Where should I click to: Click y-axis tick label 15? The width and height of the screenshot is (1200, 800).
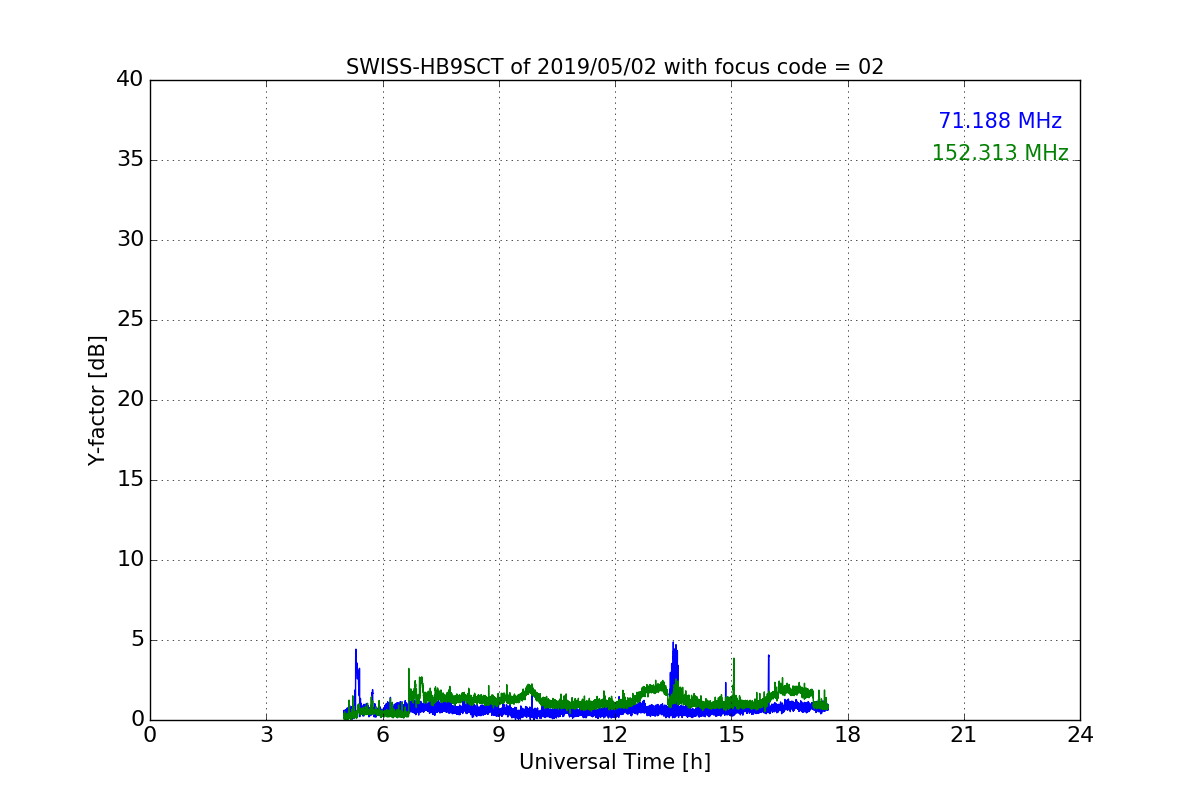point(130,480)
